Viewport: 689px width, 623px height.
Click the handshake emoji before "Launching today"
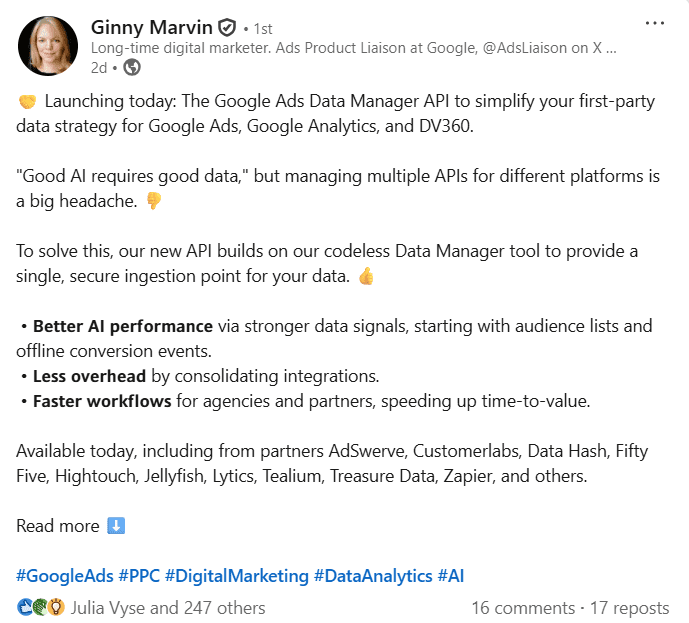click(26, 101)
